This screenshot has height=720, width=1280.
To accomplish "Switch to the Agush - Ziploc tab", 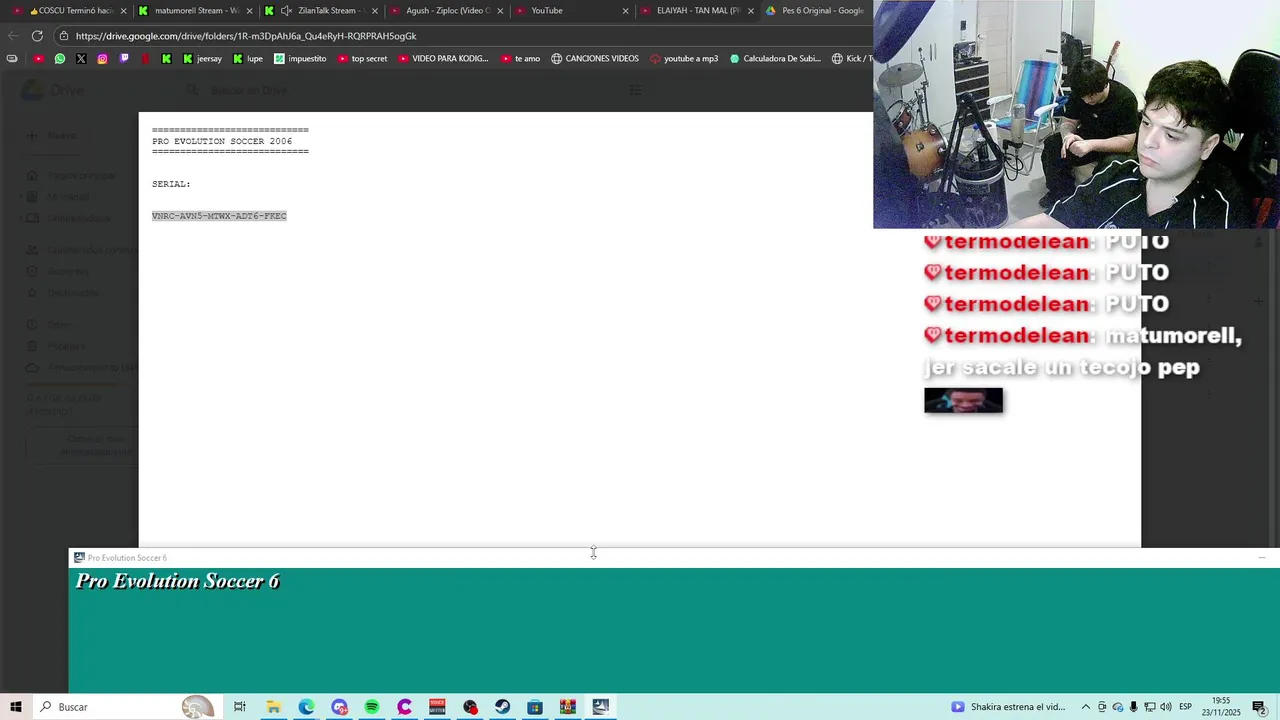I will pos(446,10).
